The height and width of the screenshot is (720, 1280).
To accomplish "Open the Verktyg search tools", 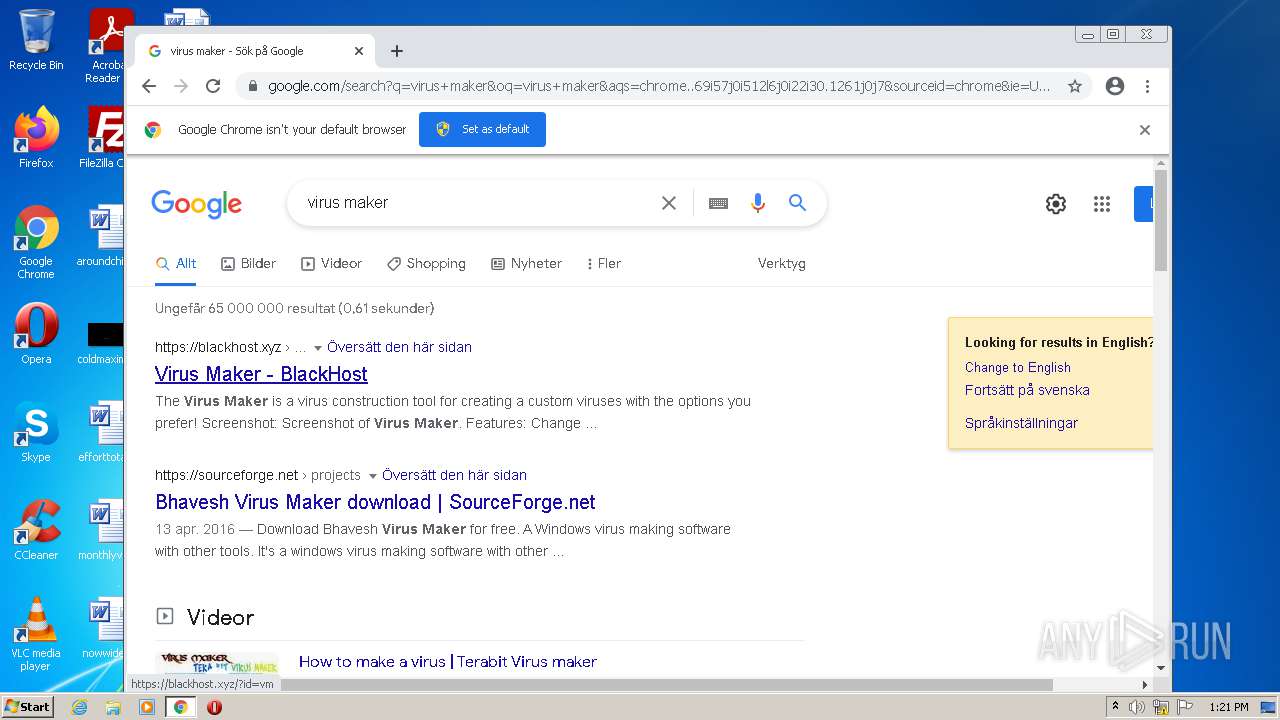I will pos(781,264).
